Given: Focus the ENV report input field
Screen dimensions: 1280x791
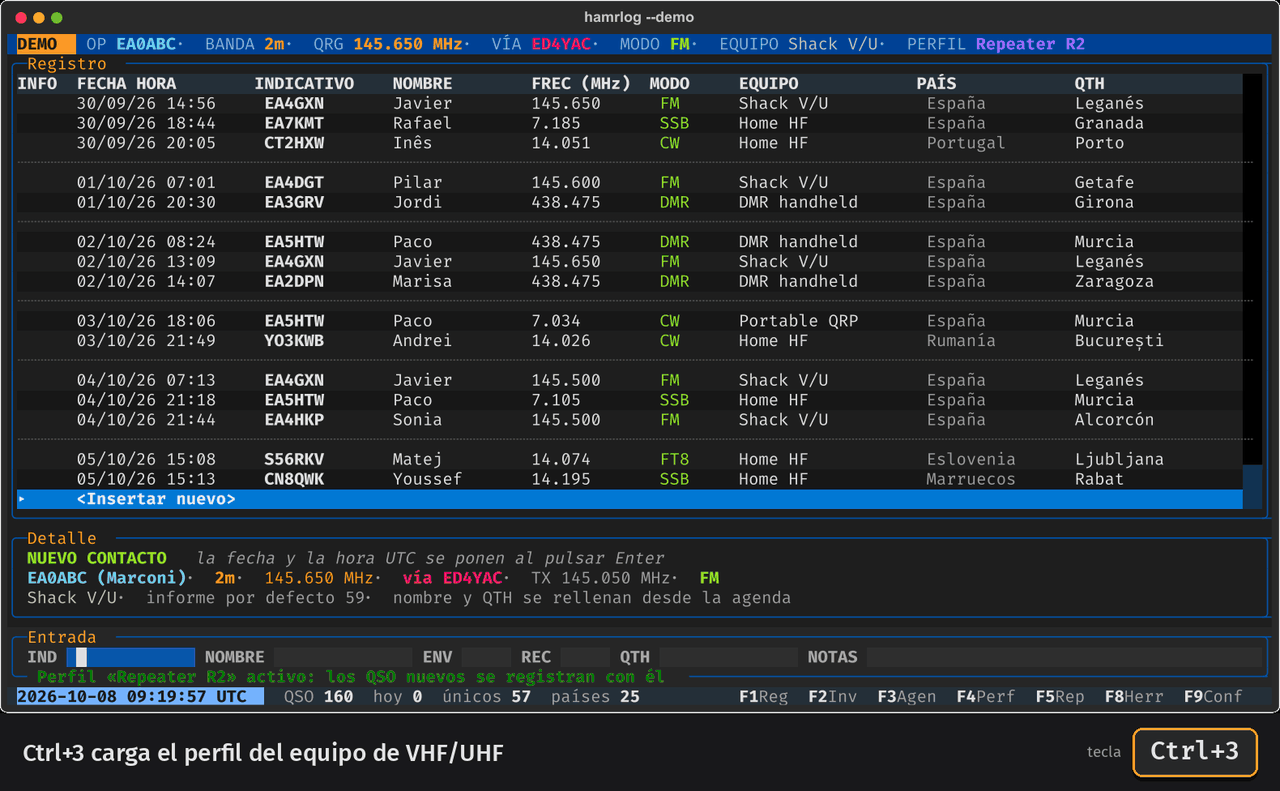Looking at the screenshot, I should pyautogui.click(x=486, y=657).
